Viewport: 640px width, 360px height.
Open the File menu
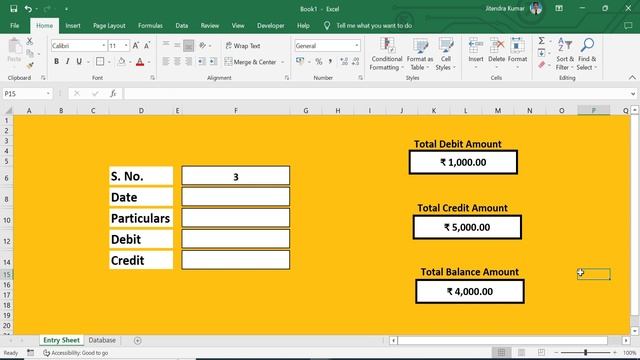point(15,25)
